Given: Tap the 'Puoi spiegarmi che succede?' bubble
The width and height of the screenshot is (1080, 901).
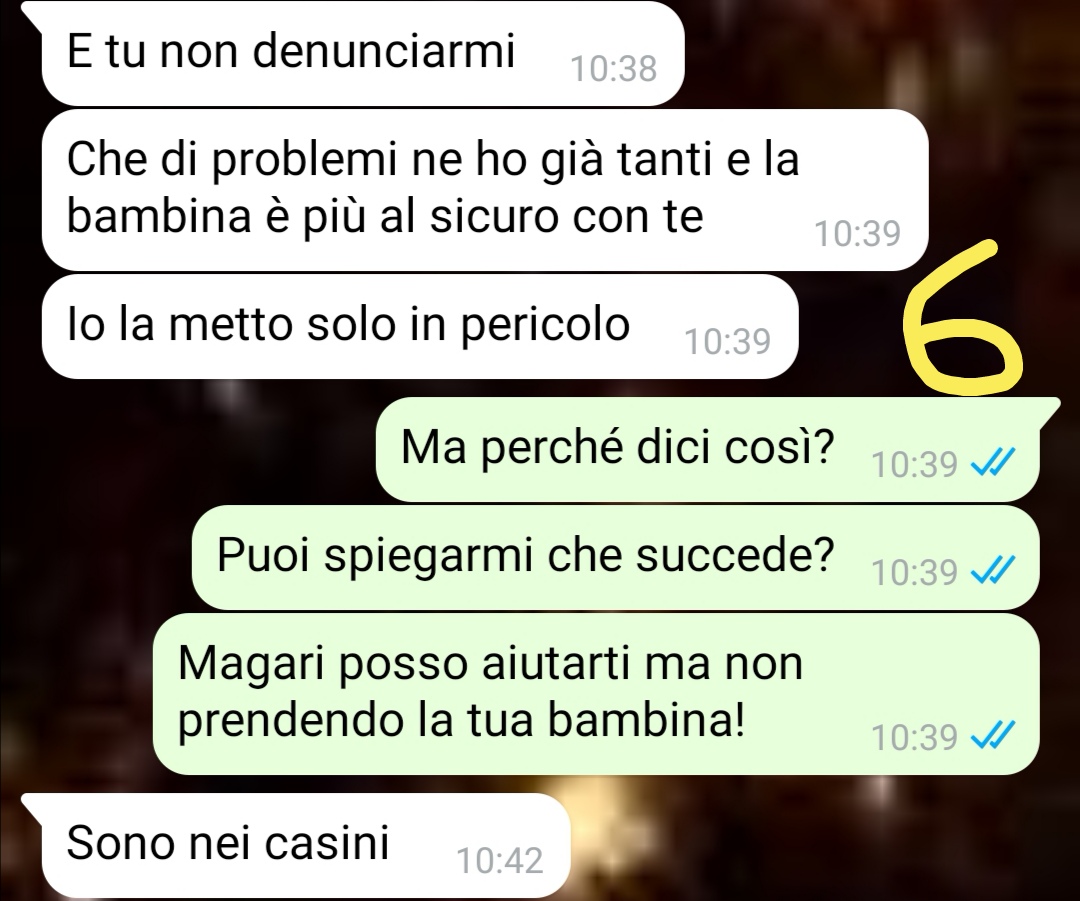Looking at the screenshot, I should pyautogui.click(x=615, y=557).
